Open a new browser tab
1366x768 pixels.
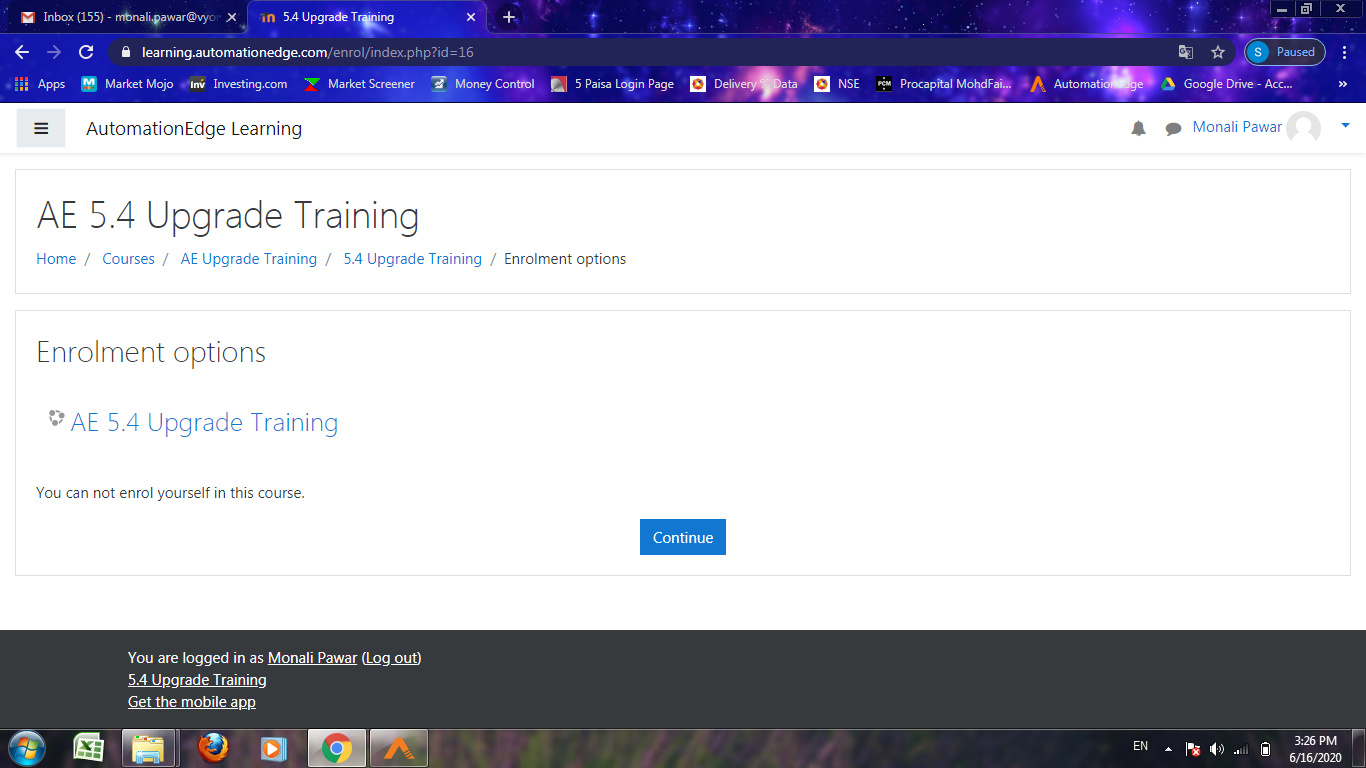point(509,17)
